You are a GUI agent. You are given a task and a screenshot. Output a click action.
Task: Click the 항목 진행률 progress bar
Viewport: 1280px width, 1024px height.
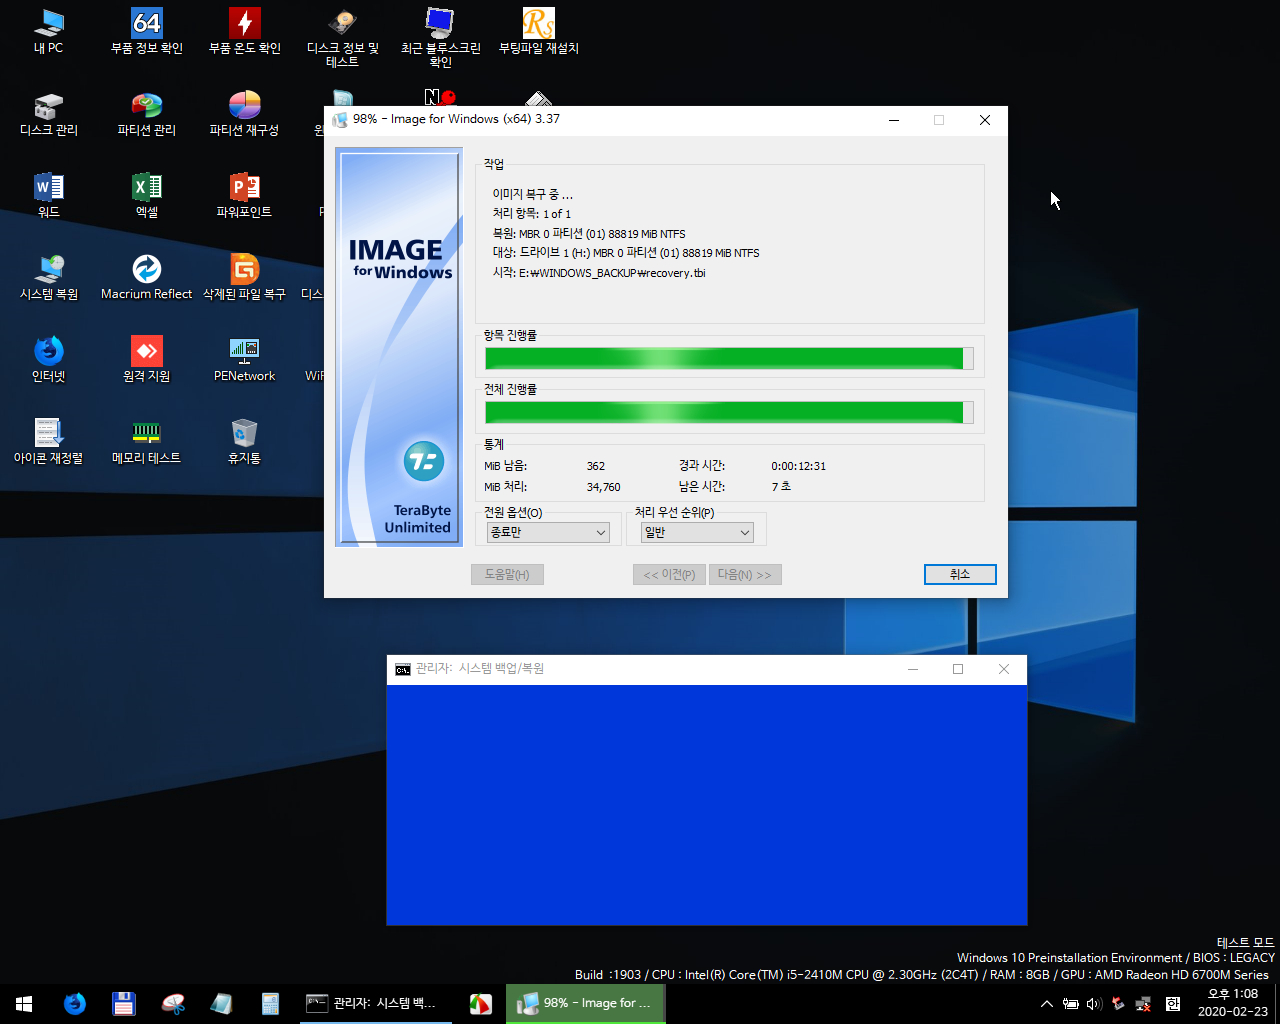tap(729, 358)
